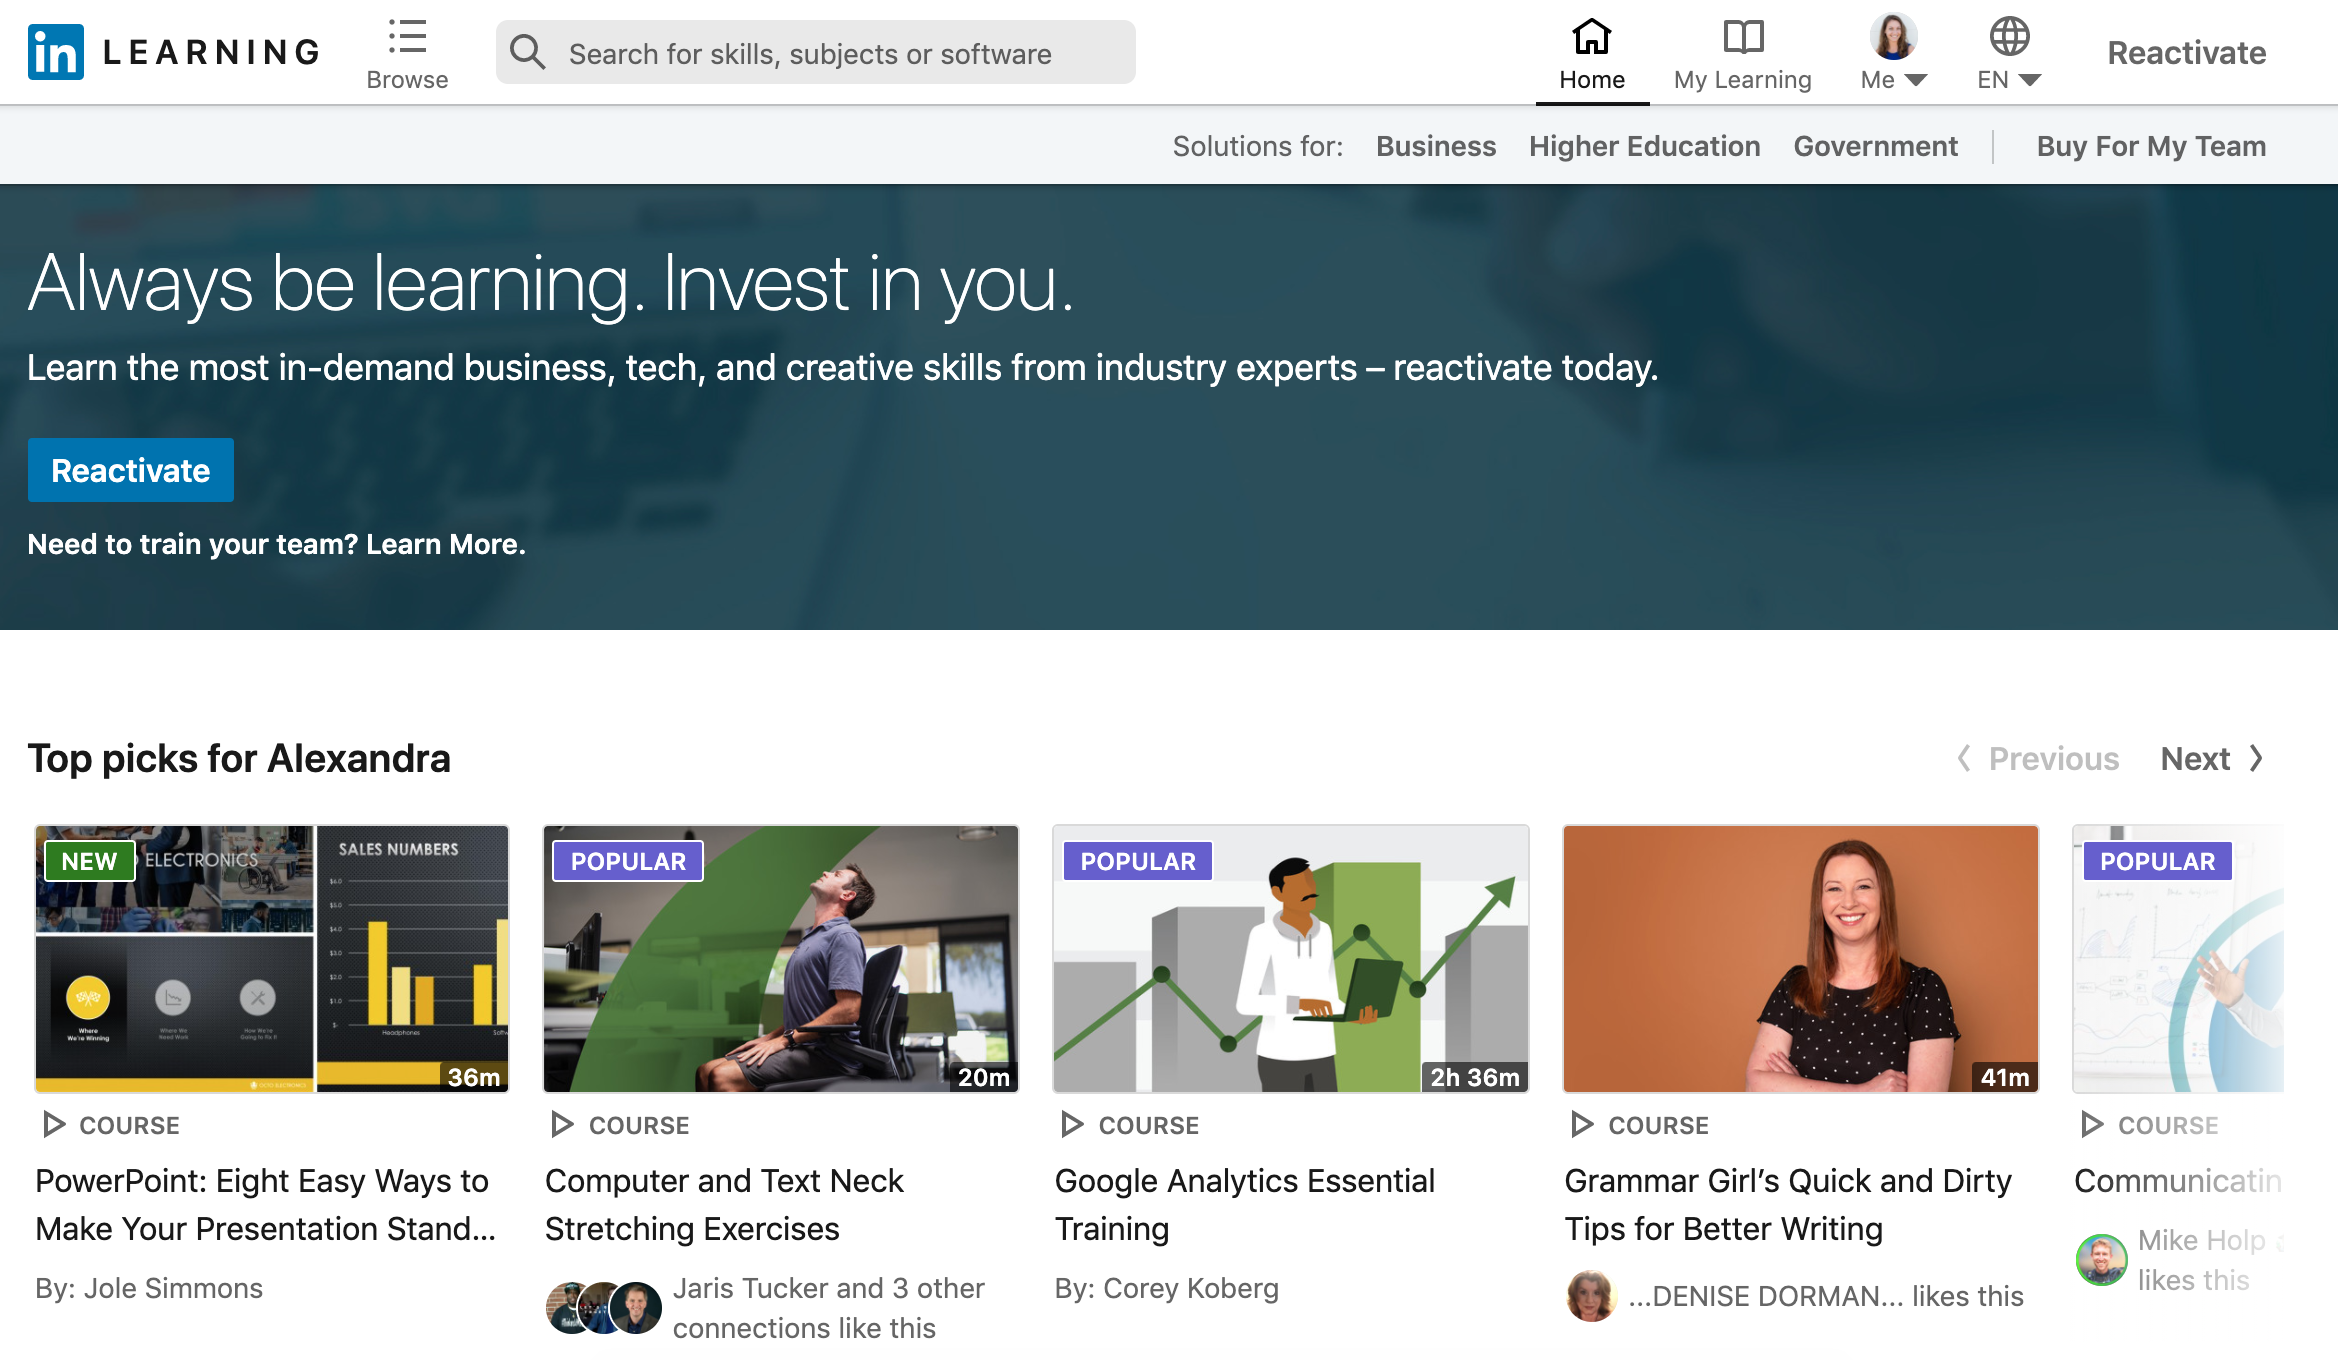
Task: Select the Business solutions tab
Action: 1436,146
